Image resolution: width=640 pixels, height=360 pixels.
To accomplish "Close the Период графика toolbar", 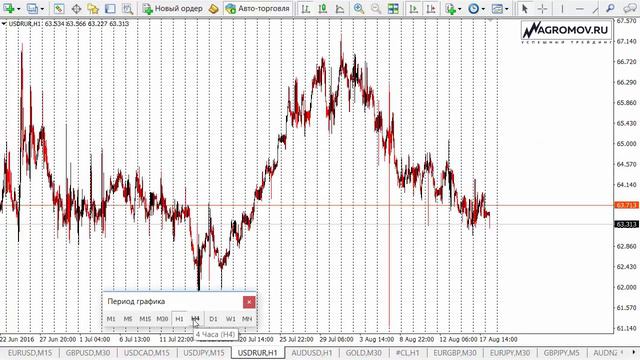I will 249,302.
